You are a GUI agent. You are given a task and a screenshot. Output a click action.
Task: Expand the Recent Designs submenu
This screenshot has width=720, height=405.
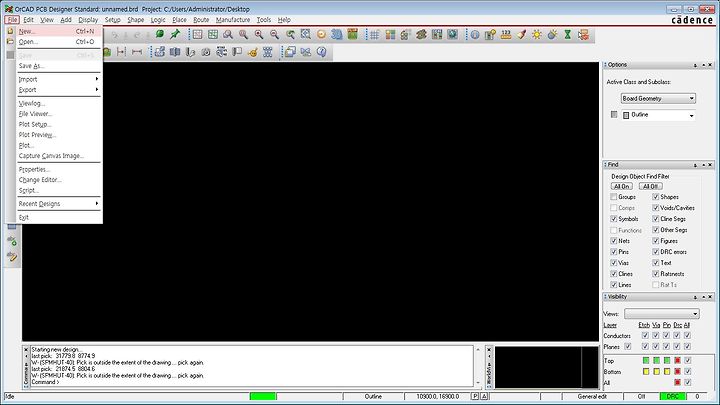58,203
